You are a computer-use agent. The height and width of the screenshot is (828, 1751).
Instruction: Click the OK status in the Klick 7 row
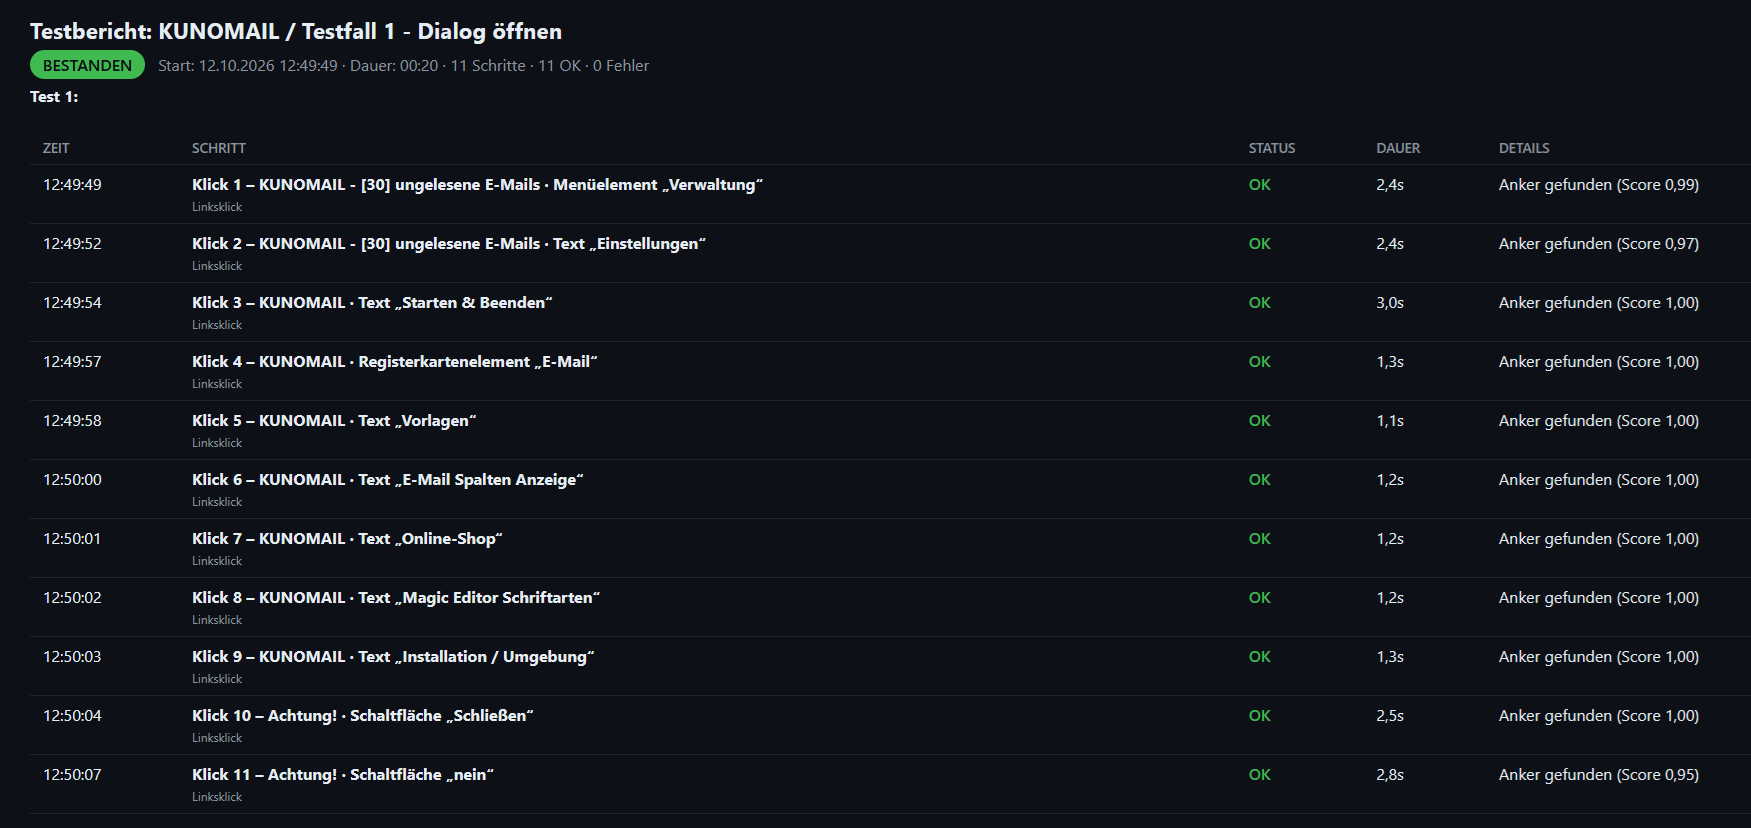click(1260, 539)
